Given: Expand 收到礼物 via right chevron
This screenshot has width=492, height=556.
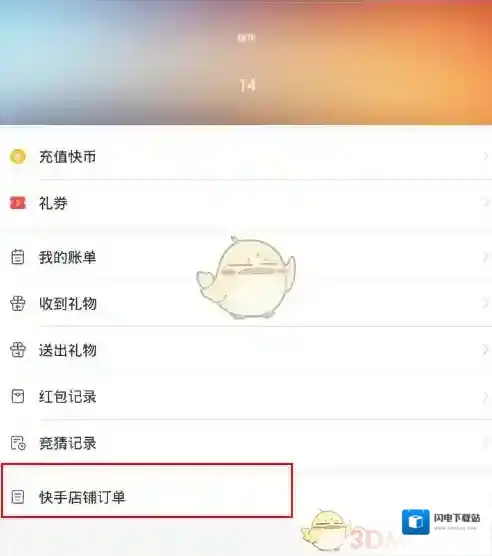Looking at the screenshot, I should click(x=486, y=304).
